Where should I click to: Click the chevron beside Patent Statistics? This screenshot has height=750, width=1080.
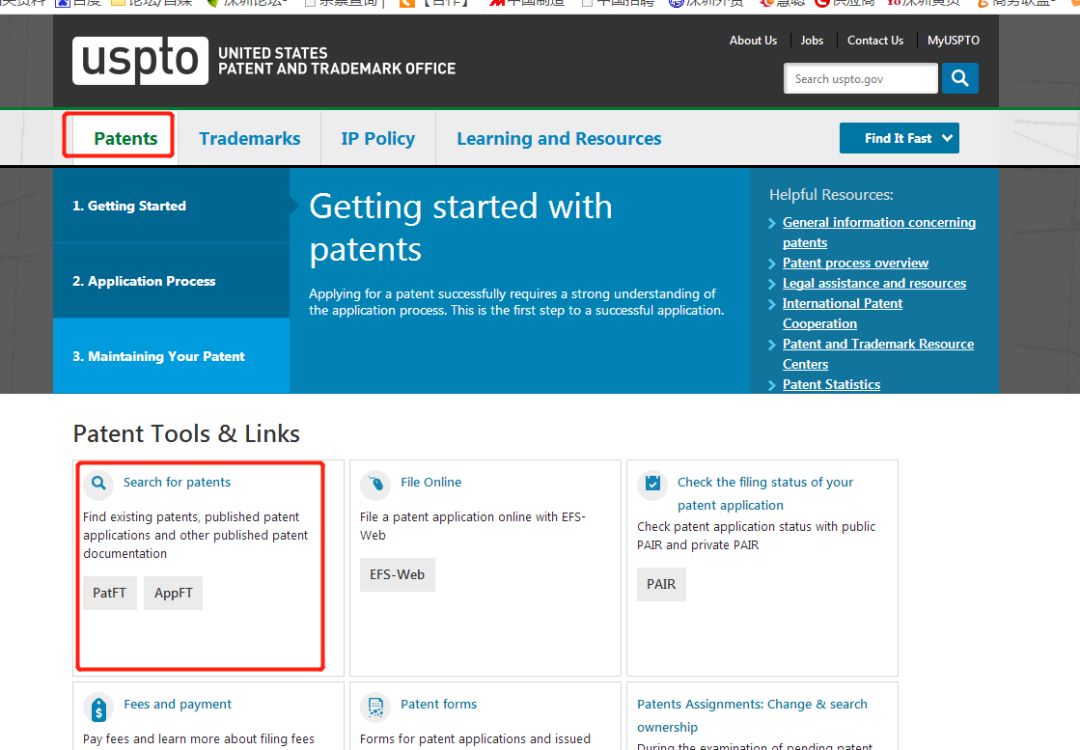pyautogui.click(x=772, y=385)
